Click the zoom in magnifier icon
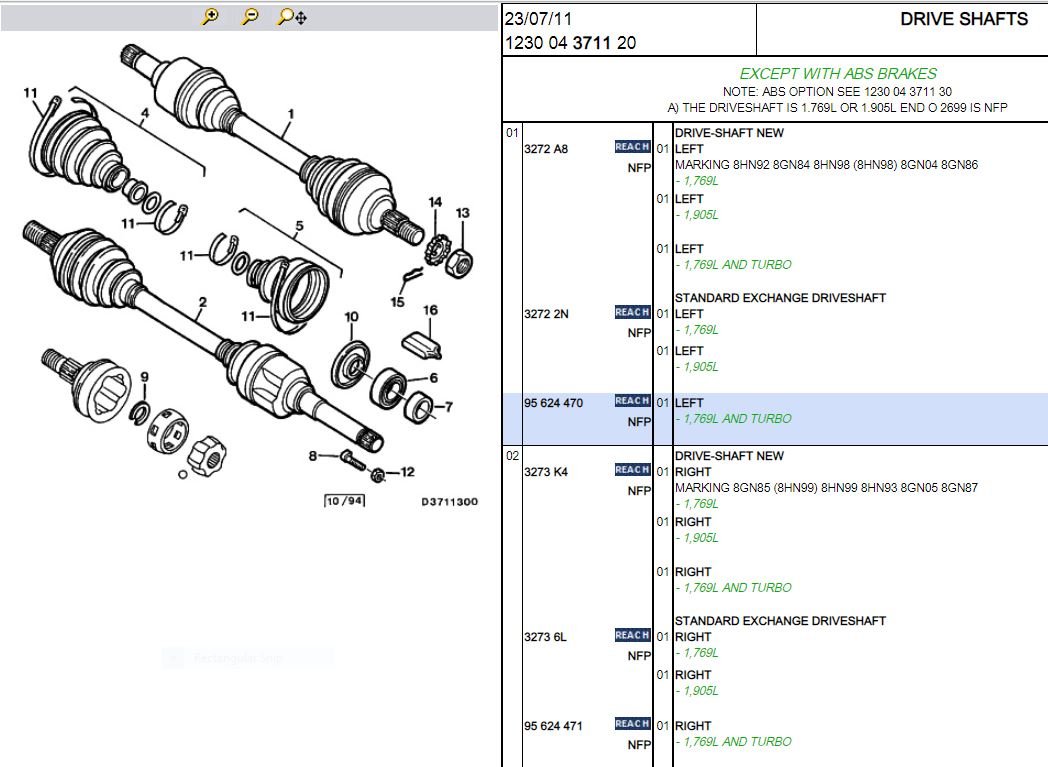 click(x=210, y=17)
